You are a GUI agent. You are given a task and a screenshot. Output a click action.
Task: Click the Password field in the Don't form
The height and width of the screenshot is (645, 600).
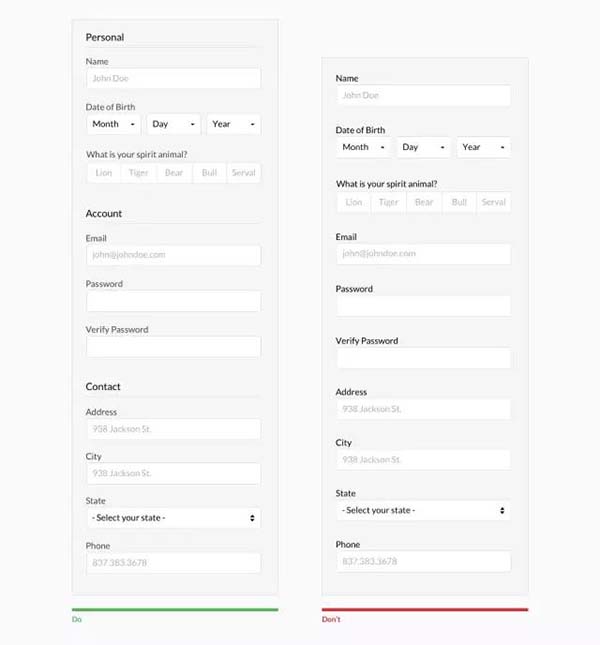tap(423, 306)
